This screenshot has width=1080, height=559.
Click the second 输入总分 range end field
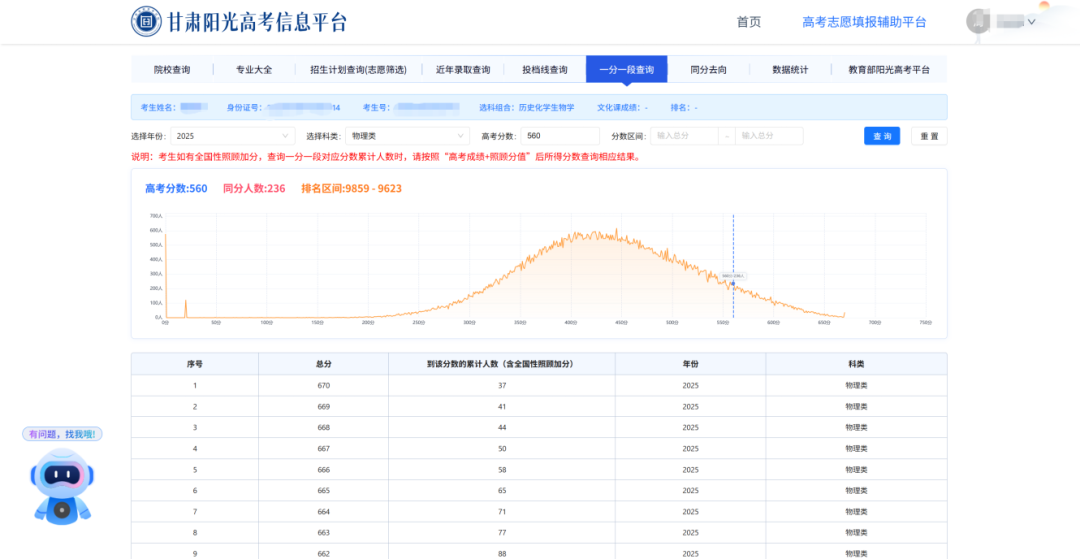tap(769, 136)
